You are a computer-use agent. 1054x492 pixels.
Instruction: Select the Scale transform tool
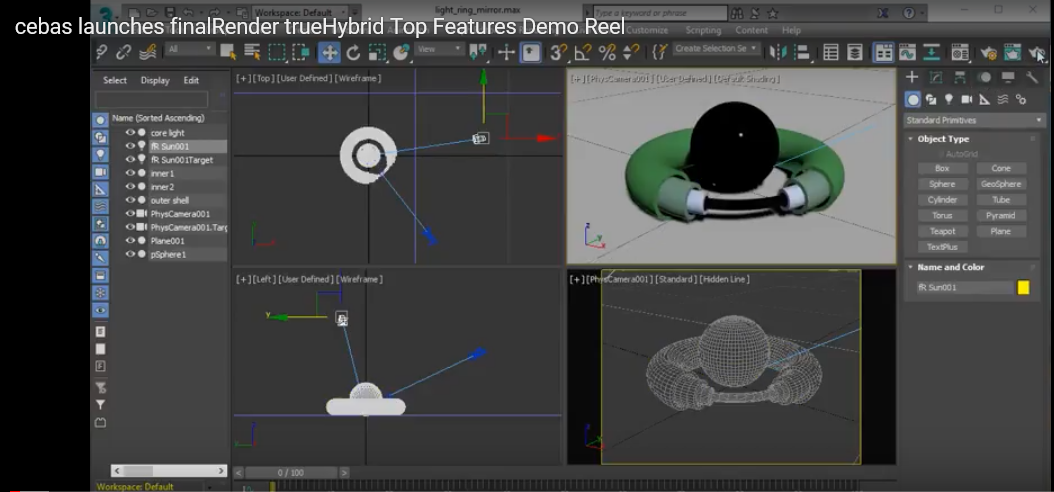point(377,52)
